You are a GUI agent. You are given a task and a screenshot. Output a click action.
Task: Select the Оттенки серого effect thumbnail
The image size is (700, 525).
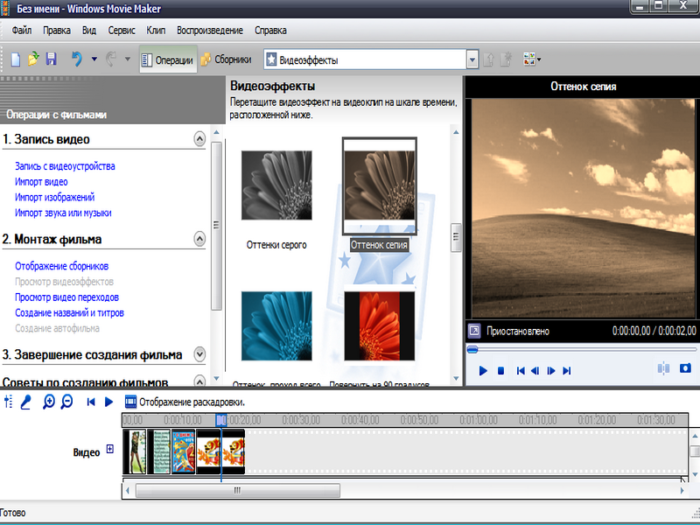click(x=277, y=185)
